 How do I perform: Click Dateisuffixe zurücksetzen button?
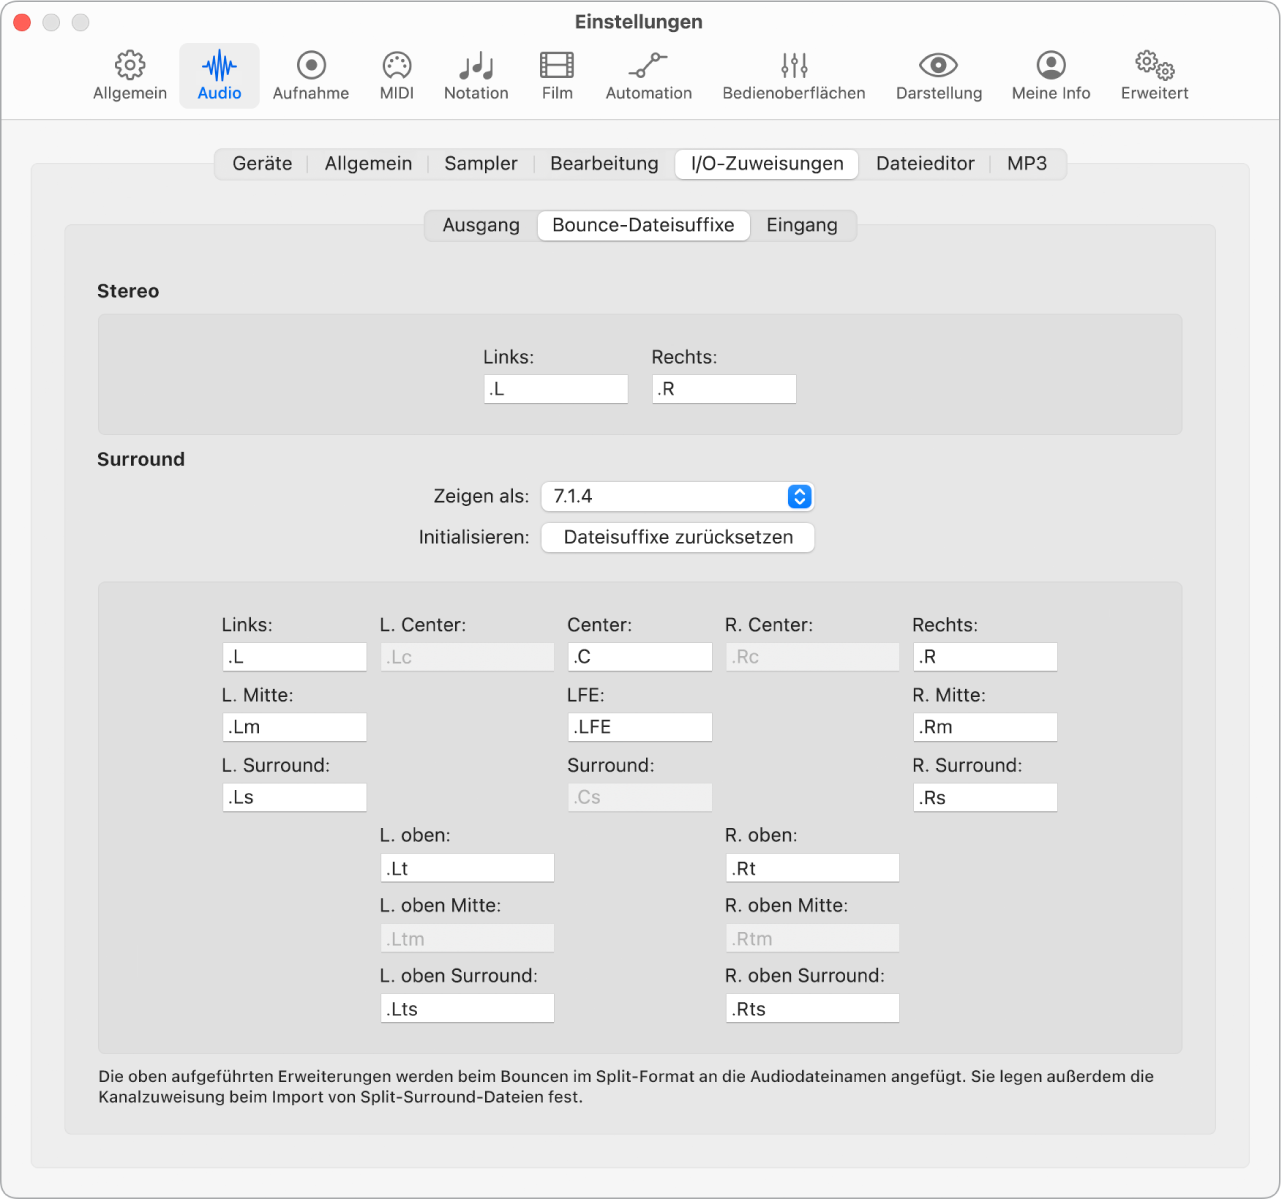(x=677, y=537)
